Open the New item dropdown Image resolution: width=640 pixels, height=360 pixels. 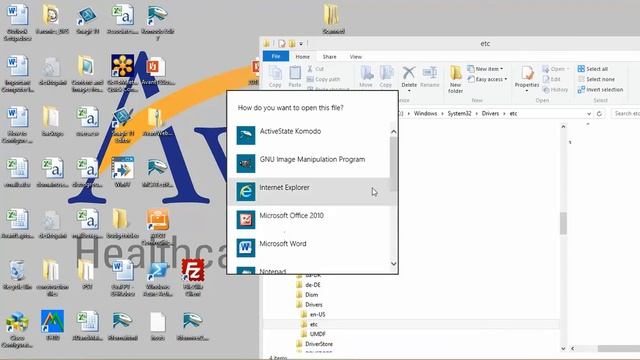pyautogui.click(x=485, y=69)
